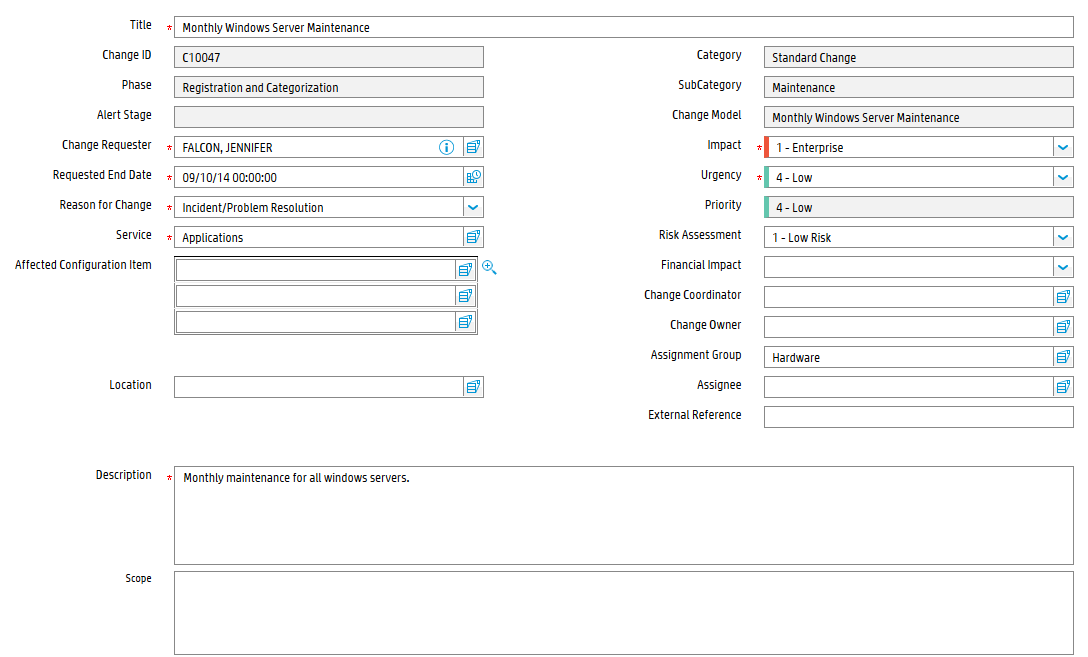1088x657 pixels.
Task: Open lookup for first Affected Configuration Item row
Action: click(466, 269)
